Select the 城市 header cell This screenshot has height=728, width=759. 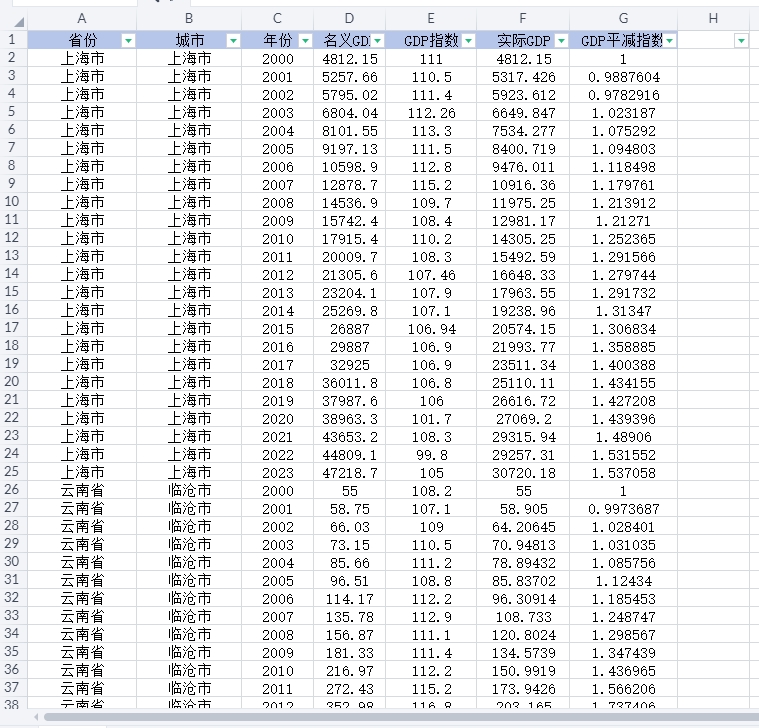tap(189, 40)
